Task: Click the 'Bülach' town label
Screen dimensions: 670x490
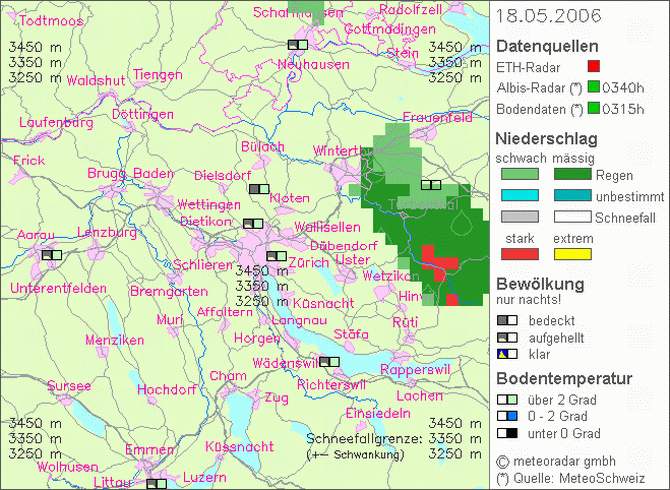Action: 263,147
